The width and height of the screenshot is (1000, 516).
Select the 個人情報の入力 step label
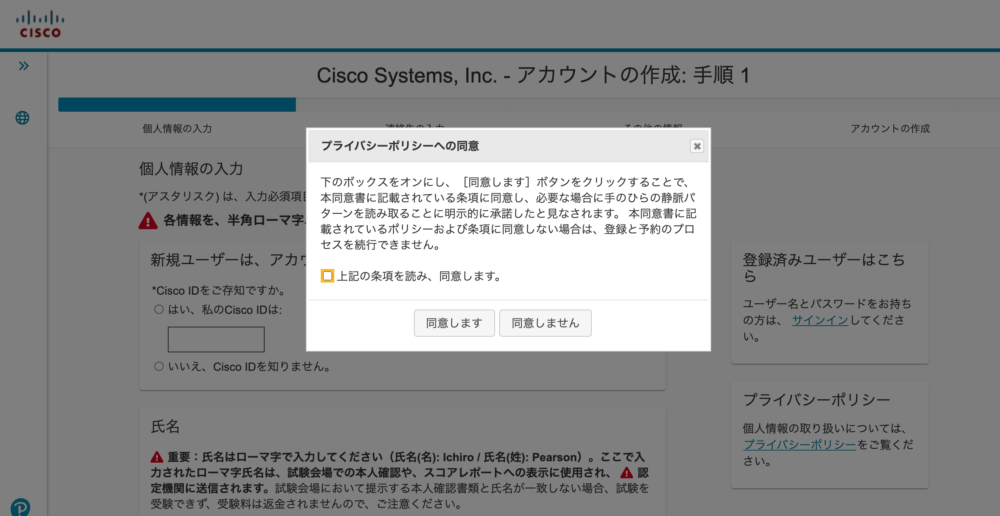177,129
